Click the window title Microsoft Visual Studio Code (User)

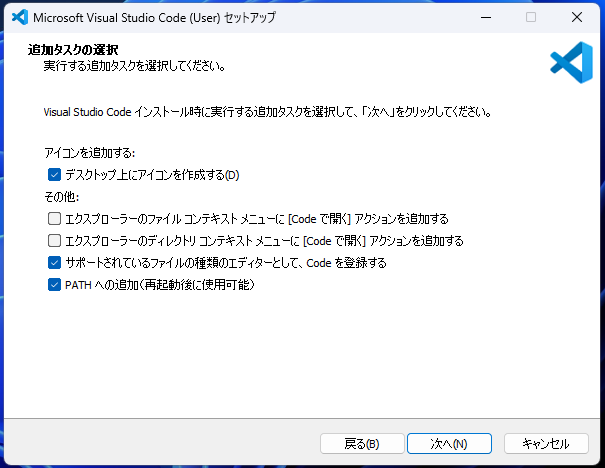tap(154, 18)
